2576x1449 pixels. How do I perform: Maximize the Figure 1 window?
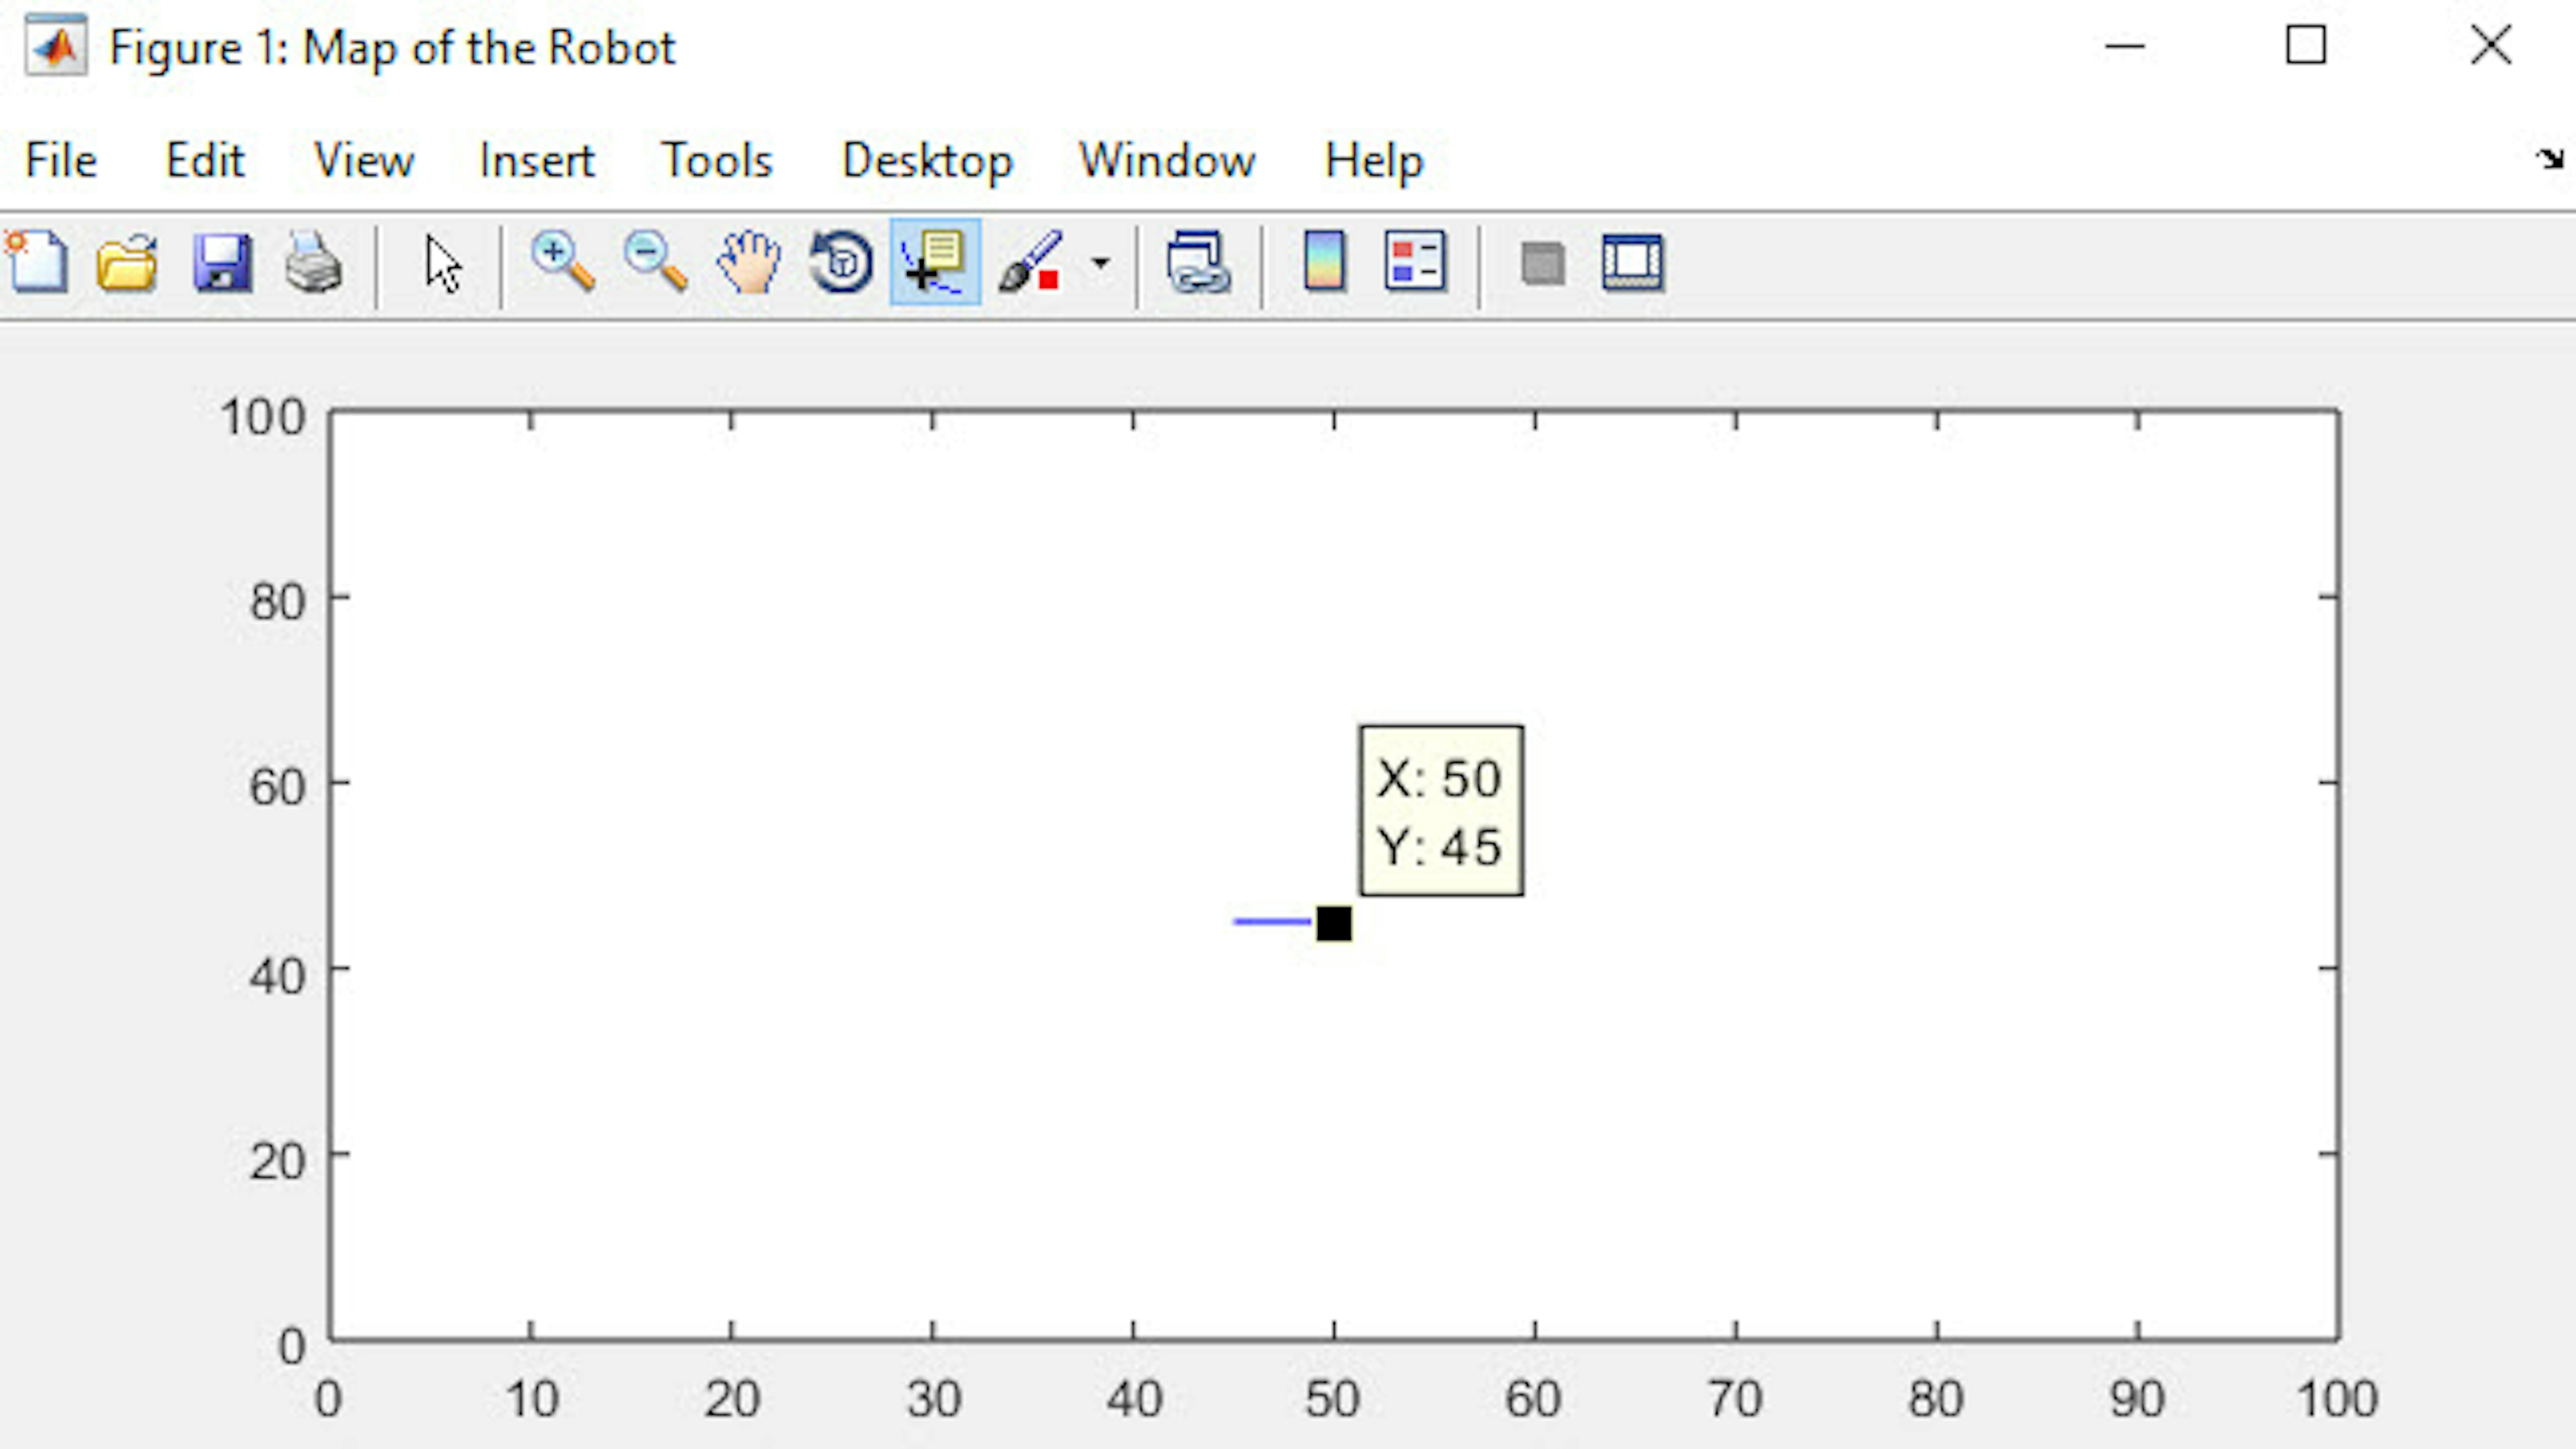(x=2306, y=45)
